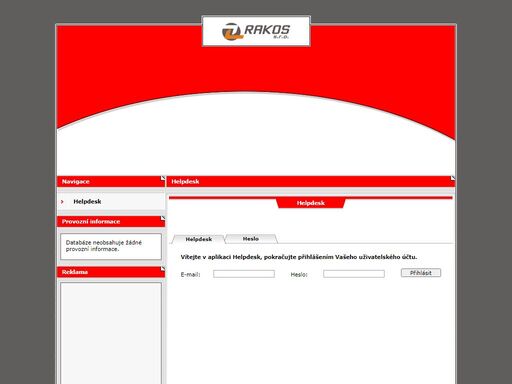Select the red Helpdesk center banner label
This screenshot has height=384, width=512.
tap(311, 203)
